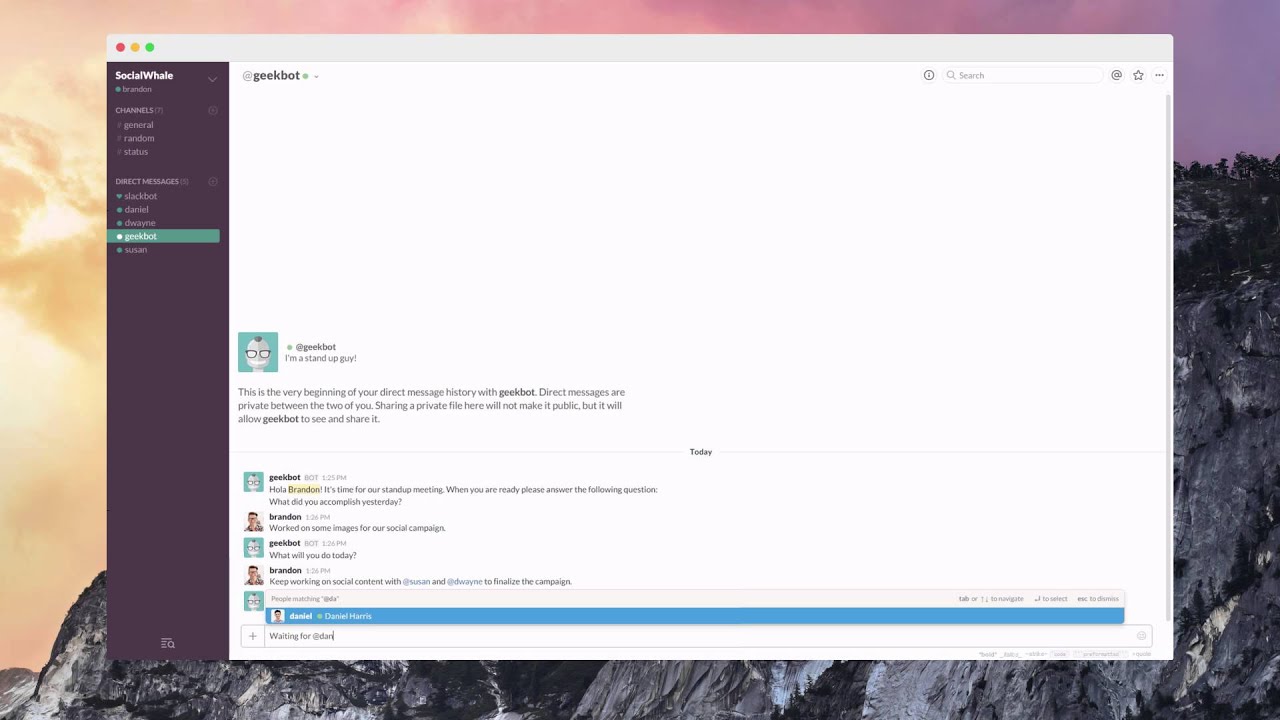Click geekbot's avatar on the 'What will you do today?' message
1280x720 pixels.
pyautogui.click(x=254, y=548)
